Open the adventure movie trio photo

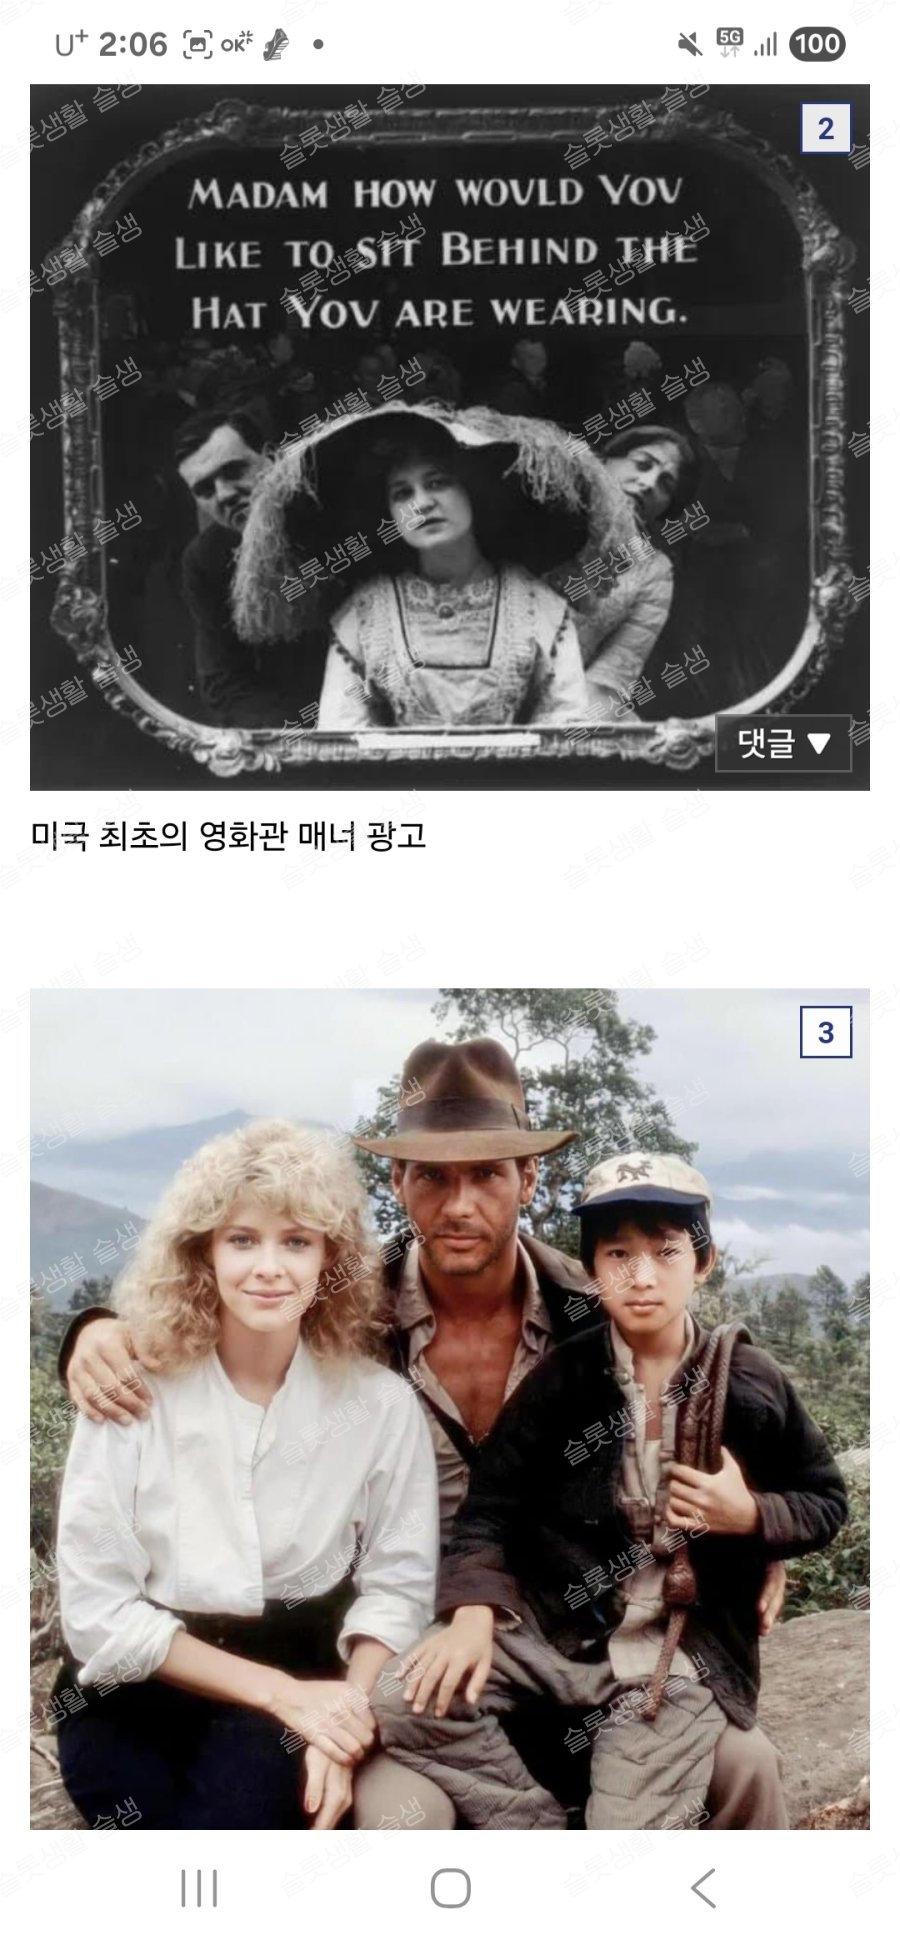tap(450, 1409)
